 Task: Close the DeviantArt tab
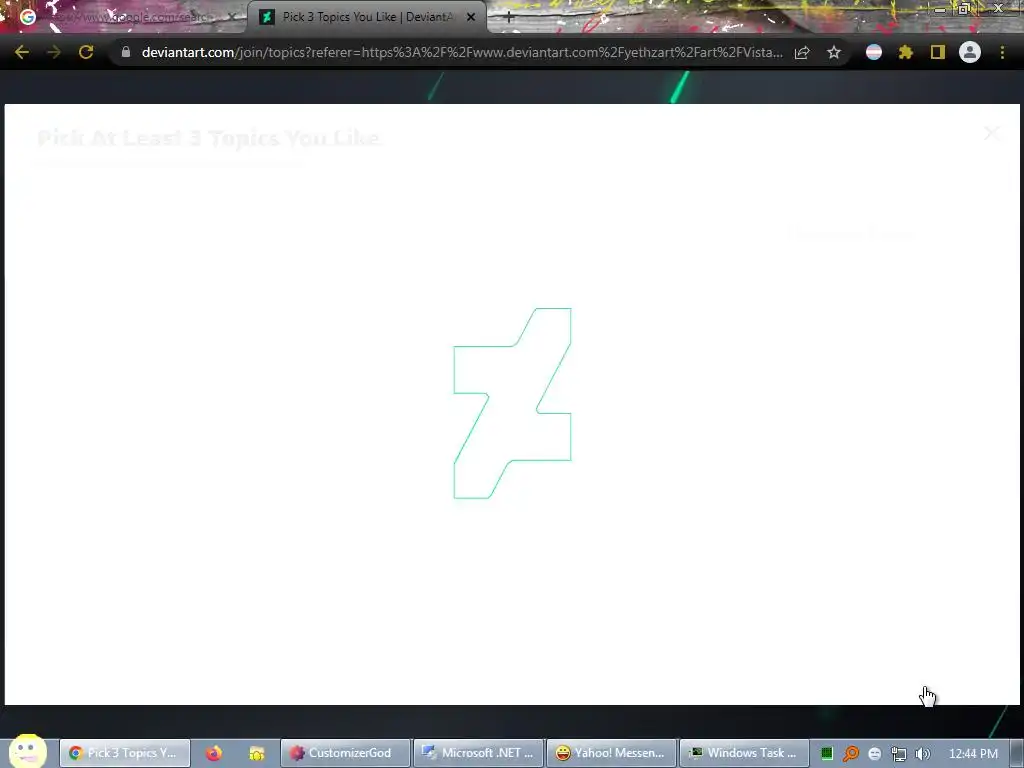[x=471, y=17]
